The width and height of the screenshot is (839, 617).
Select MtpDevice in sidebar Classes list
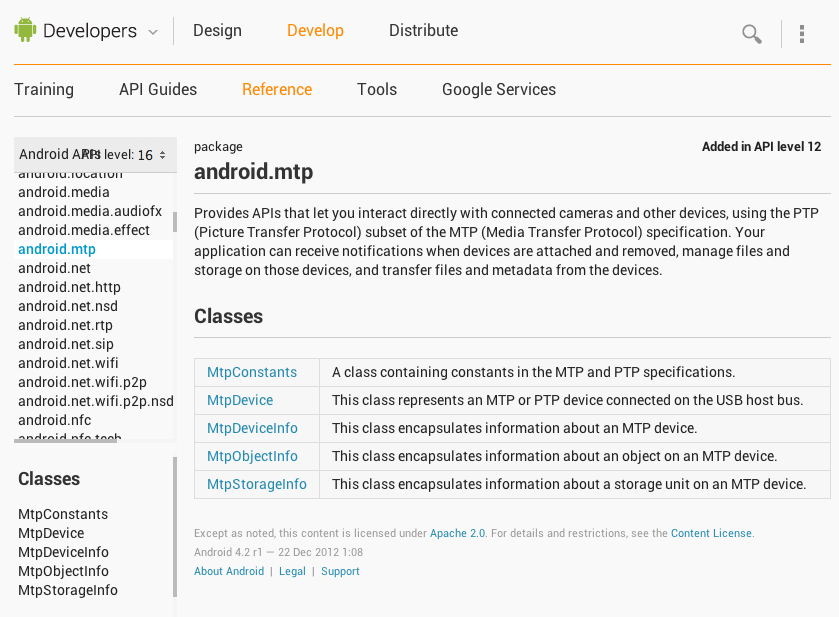51,533
